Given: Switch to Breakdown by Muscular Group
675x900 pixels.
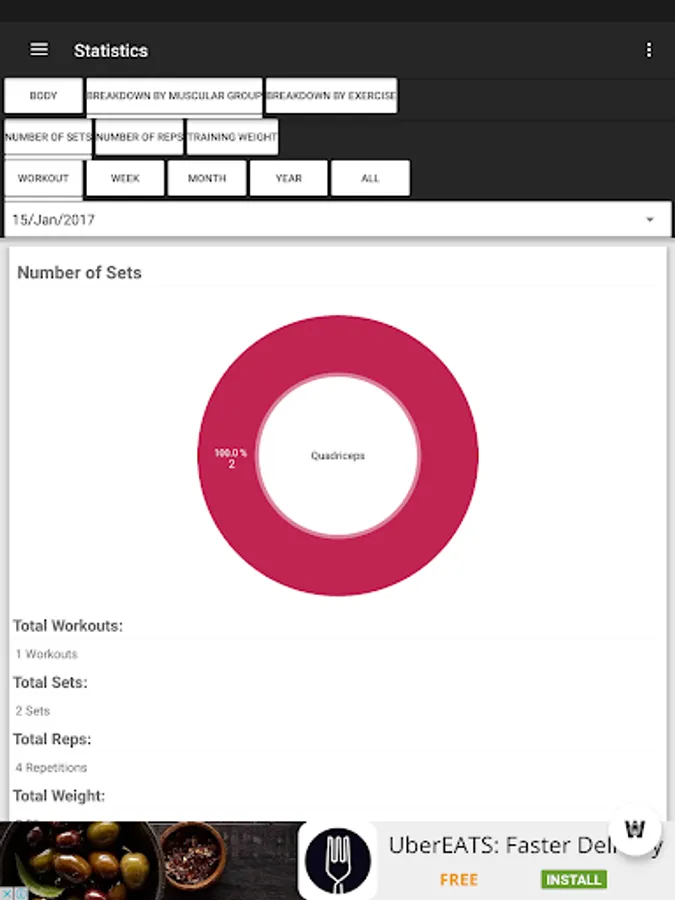Looking at the screenshot, I should click(x=174, y=96).
